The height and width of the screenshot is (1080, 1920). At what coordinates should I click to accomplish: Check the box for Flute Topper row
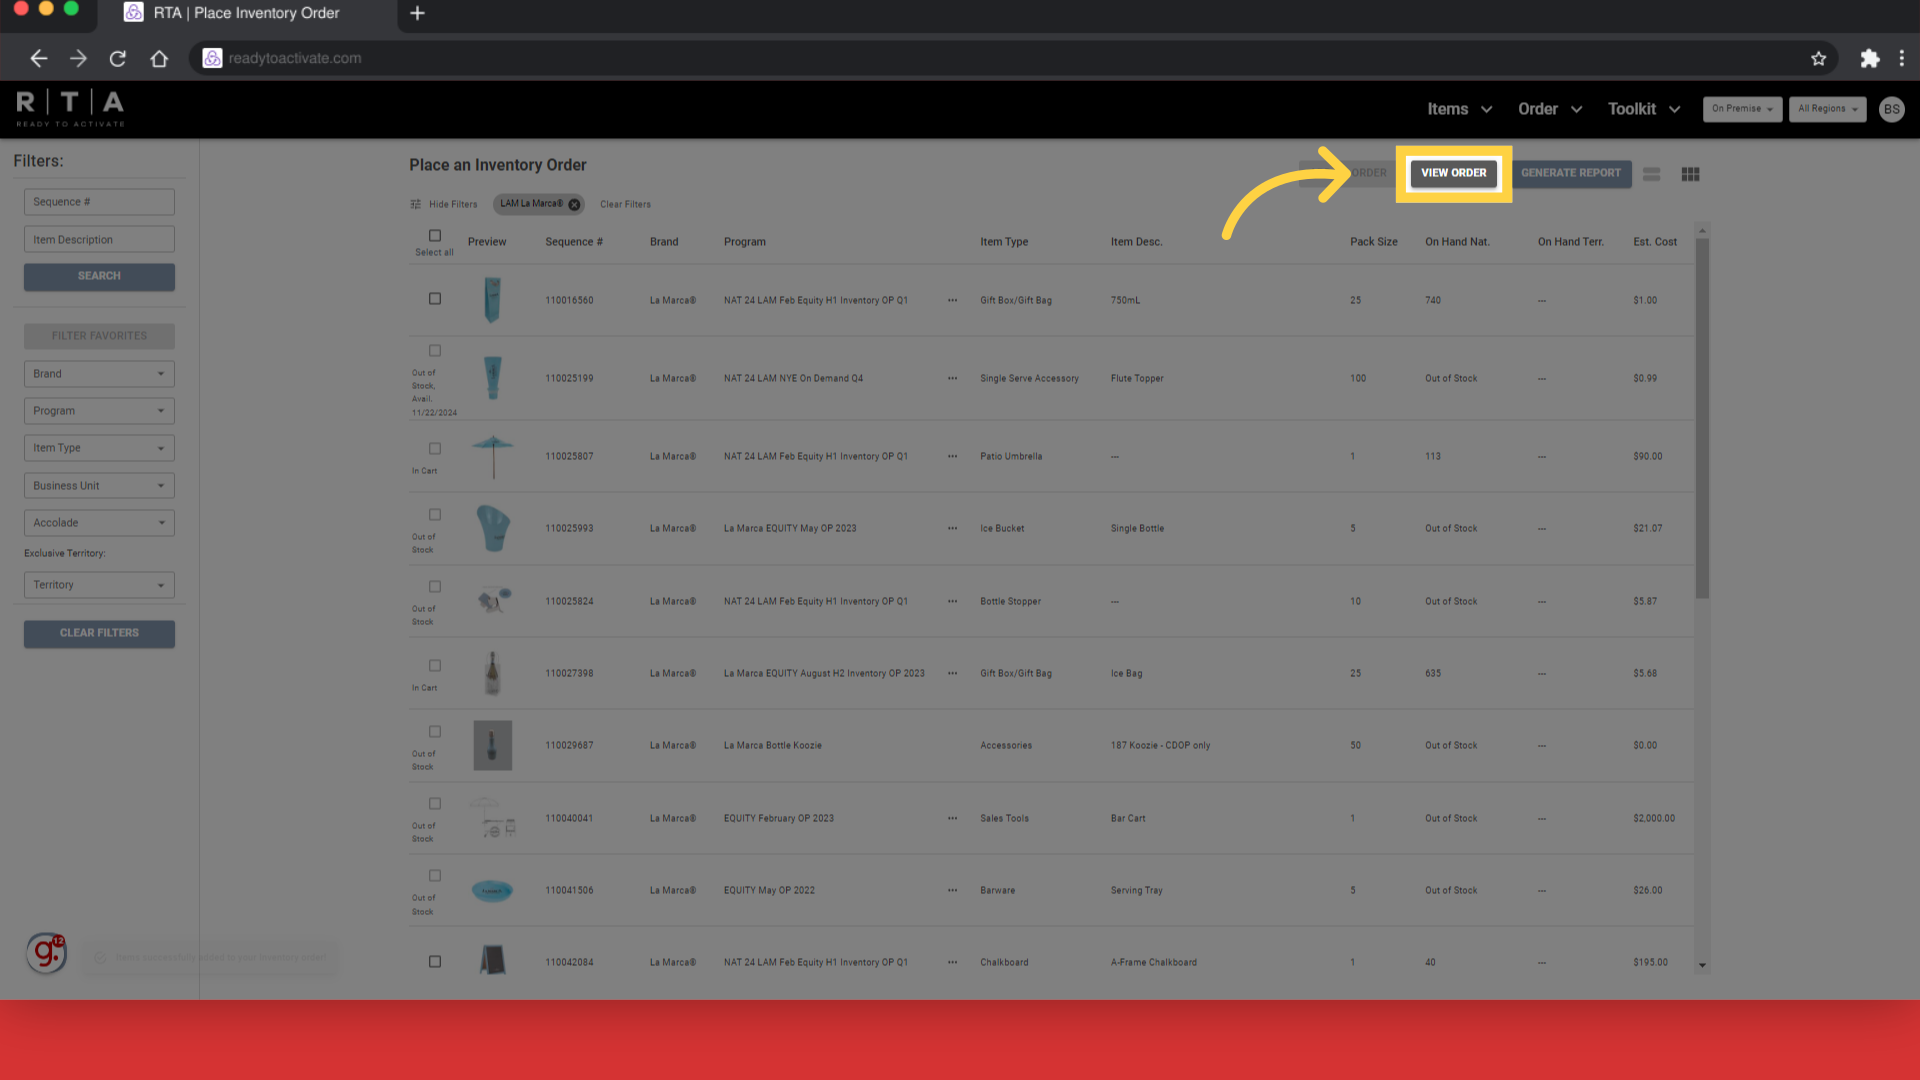point(435,351)
